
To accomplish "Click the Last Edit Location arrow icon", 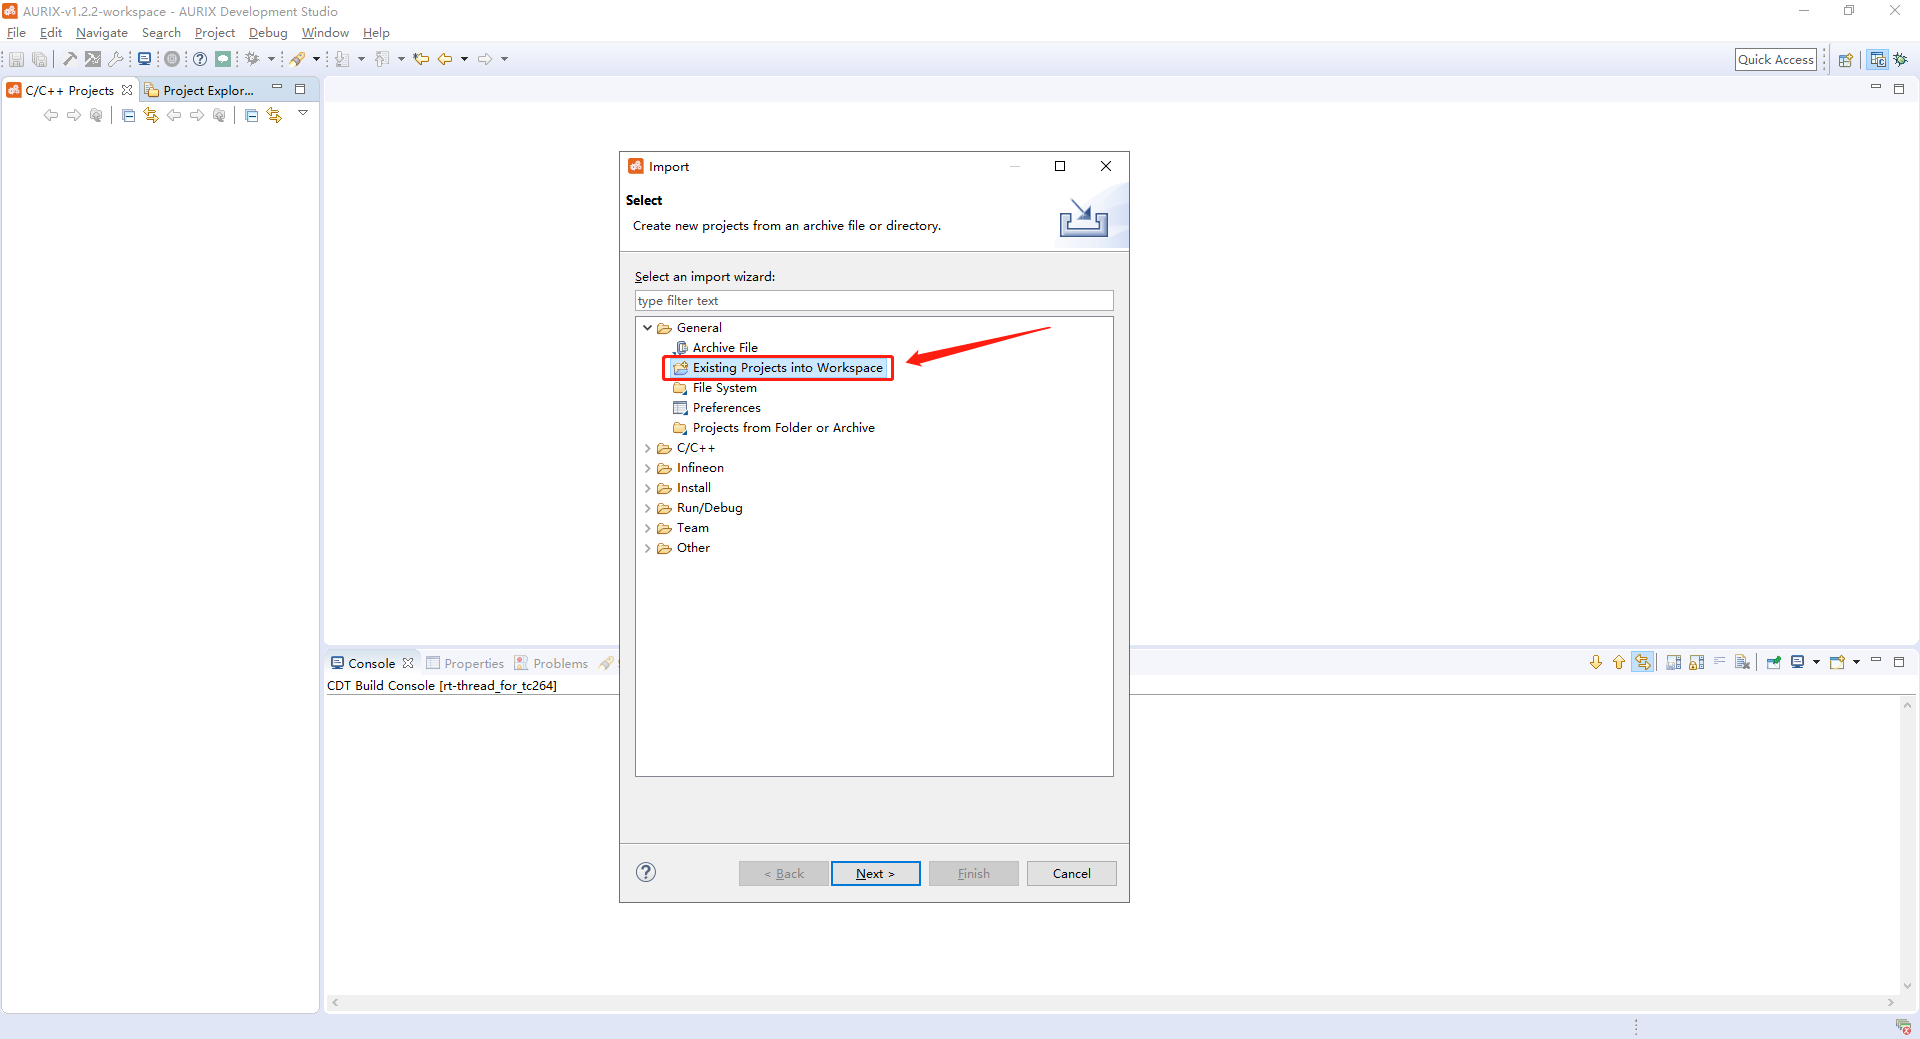I will click(421, 59).
